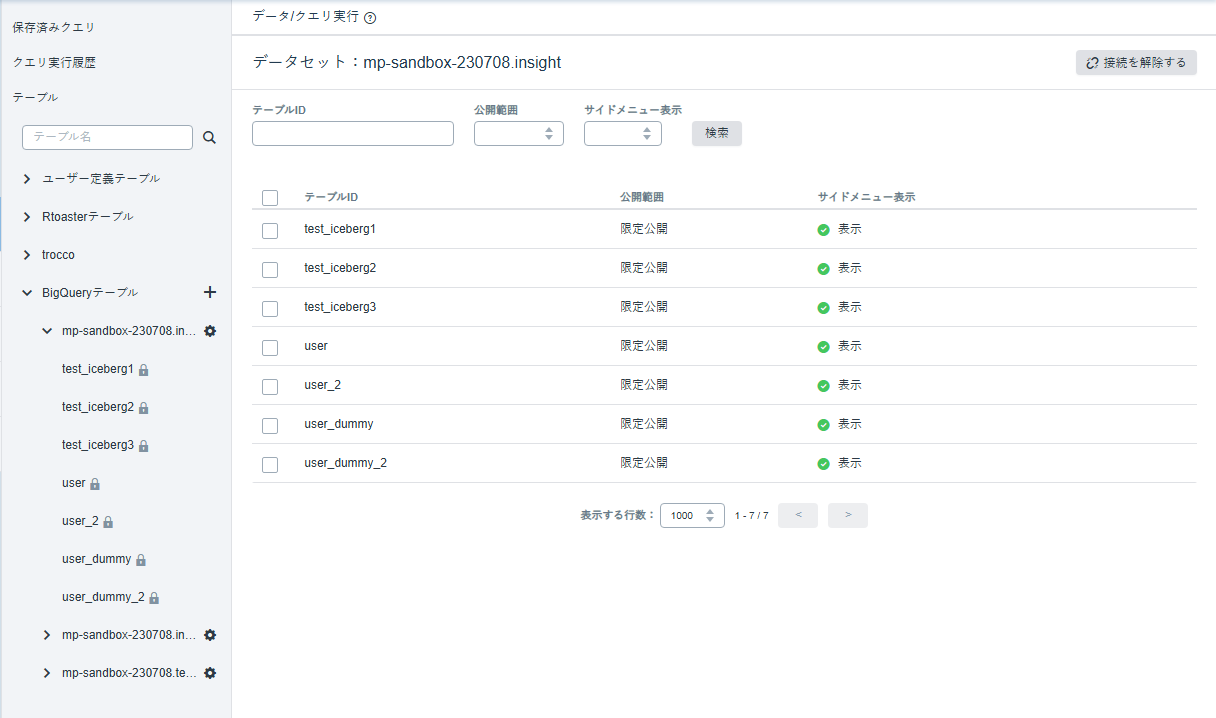This screenshot has height=718, width=1216.
Task: Check the user_dummy row checkbox
Action: 270,426
